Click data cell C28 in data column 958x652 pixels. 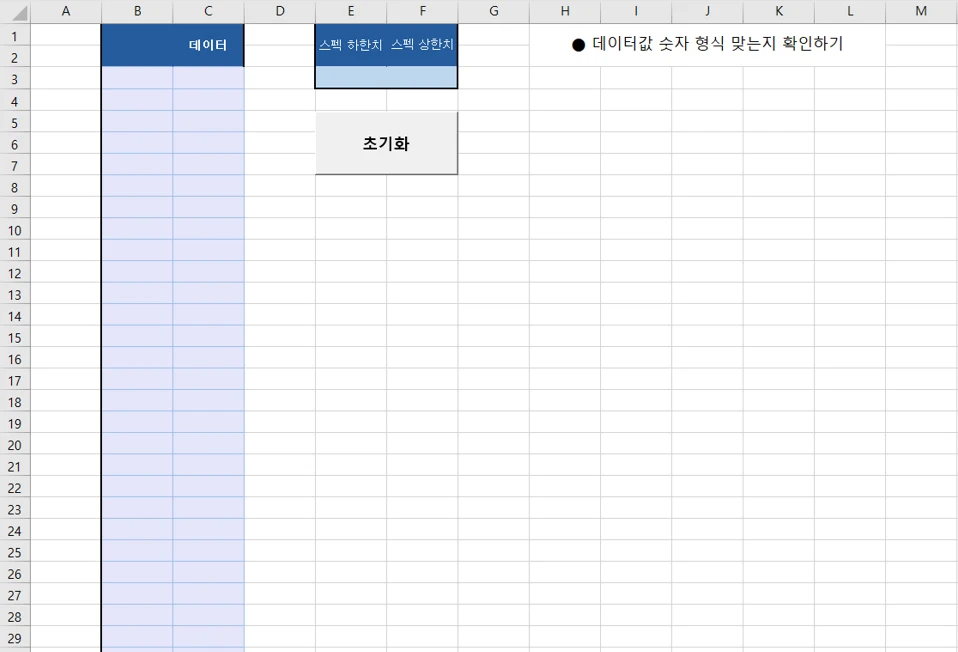pyautogui.click(x=208, y=615)
